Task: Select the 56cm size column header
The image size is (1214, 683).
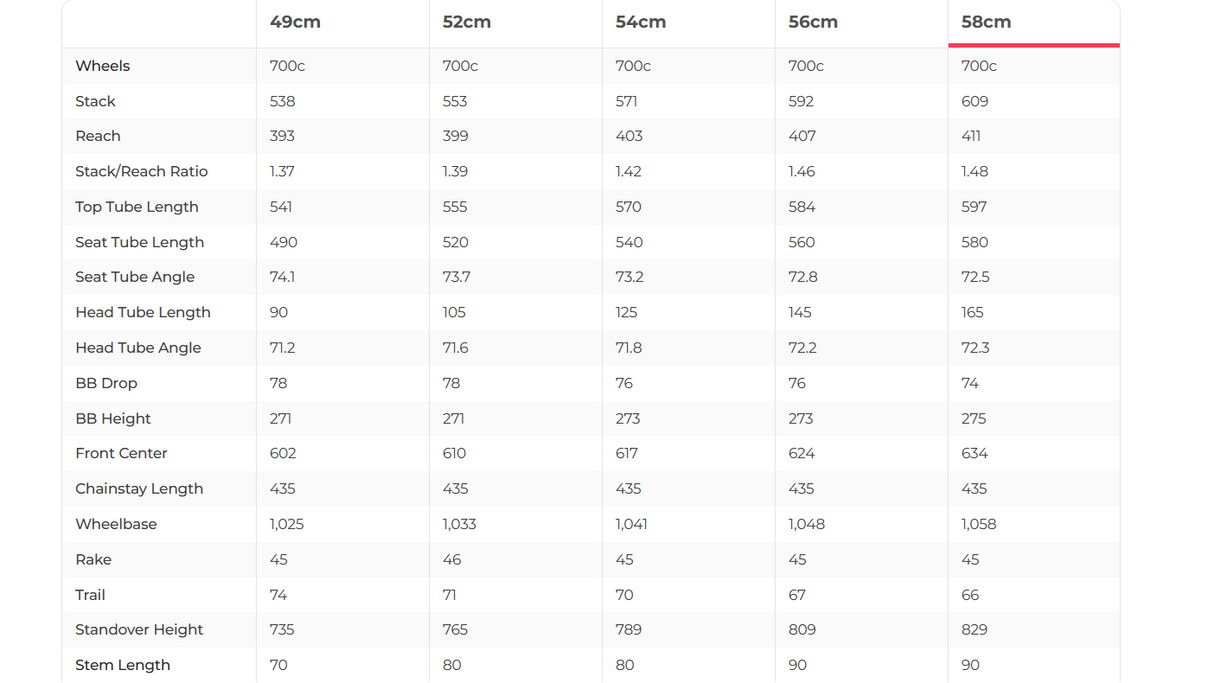Action: tap(813, 22)
